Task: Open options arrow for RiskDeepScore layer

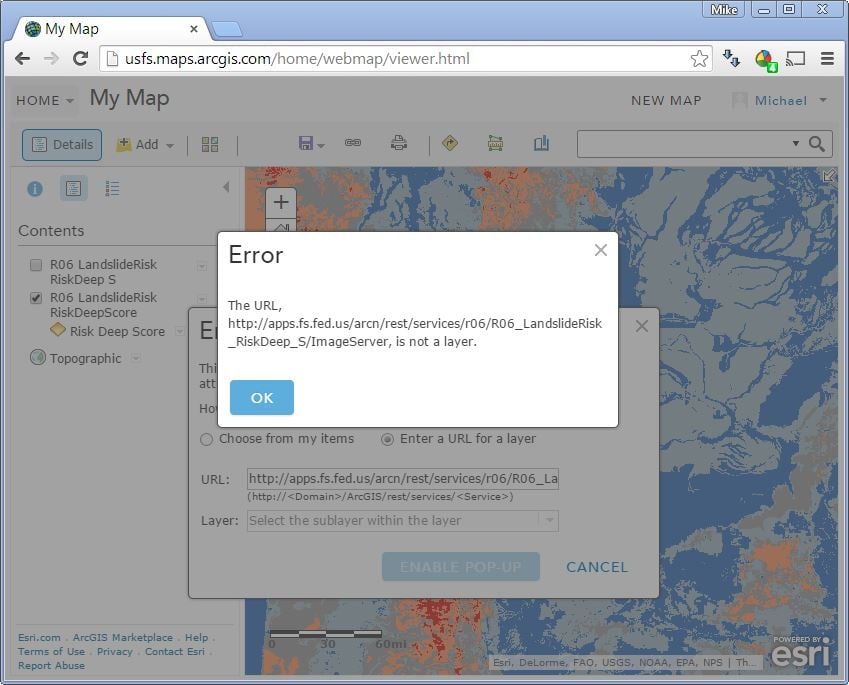Action: 202,299
